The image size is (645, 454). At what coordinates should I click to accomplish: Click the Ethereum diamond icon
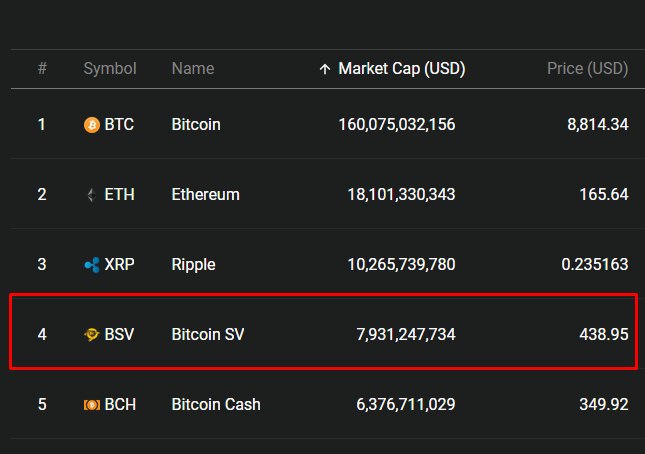(x=92, y=195)
